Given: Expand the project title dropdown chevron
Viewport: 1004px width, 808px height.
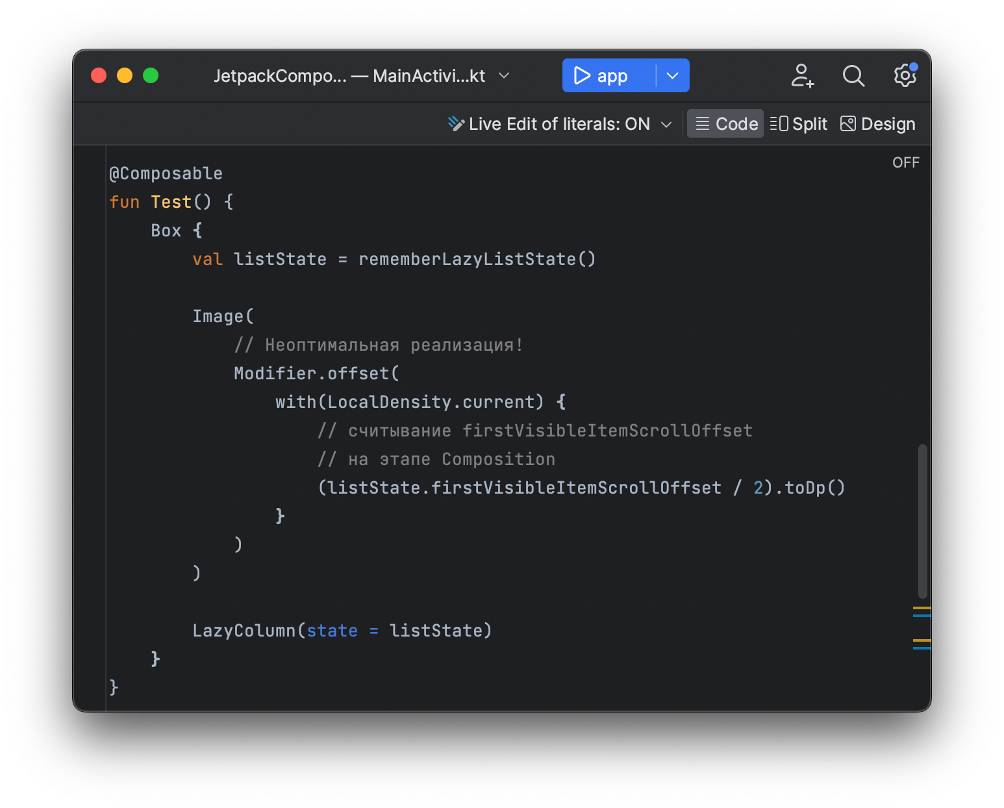Looking at the screenshot, I should [504, 76].
